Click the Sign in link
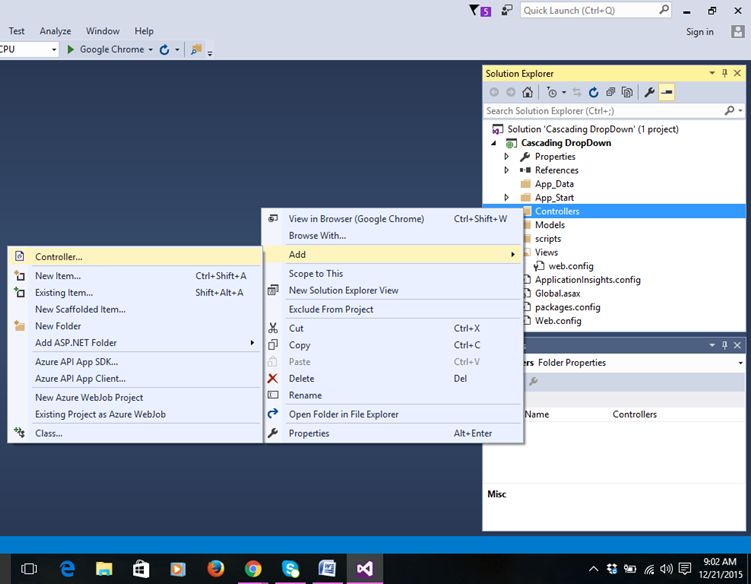 (x=700, y=32)
